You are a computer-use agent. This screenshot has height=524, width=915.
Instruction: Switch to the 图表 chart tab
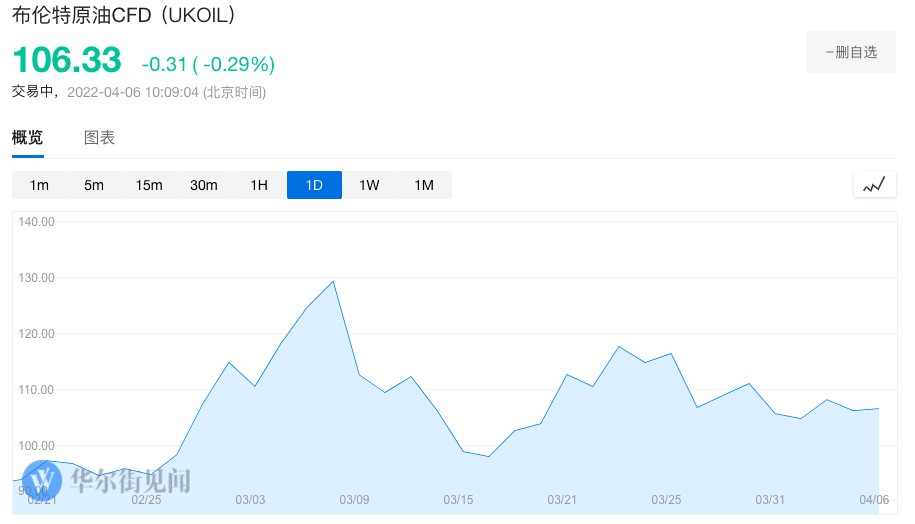pos(99,138)
